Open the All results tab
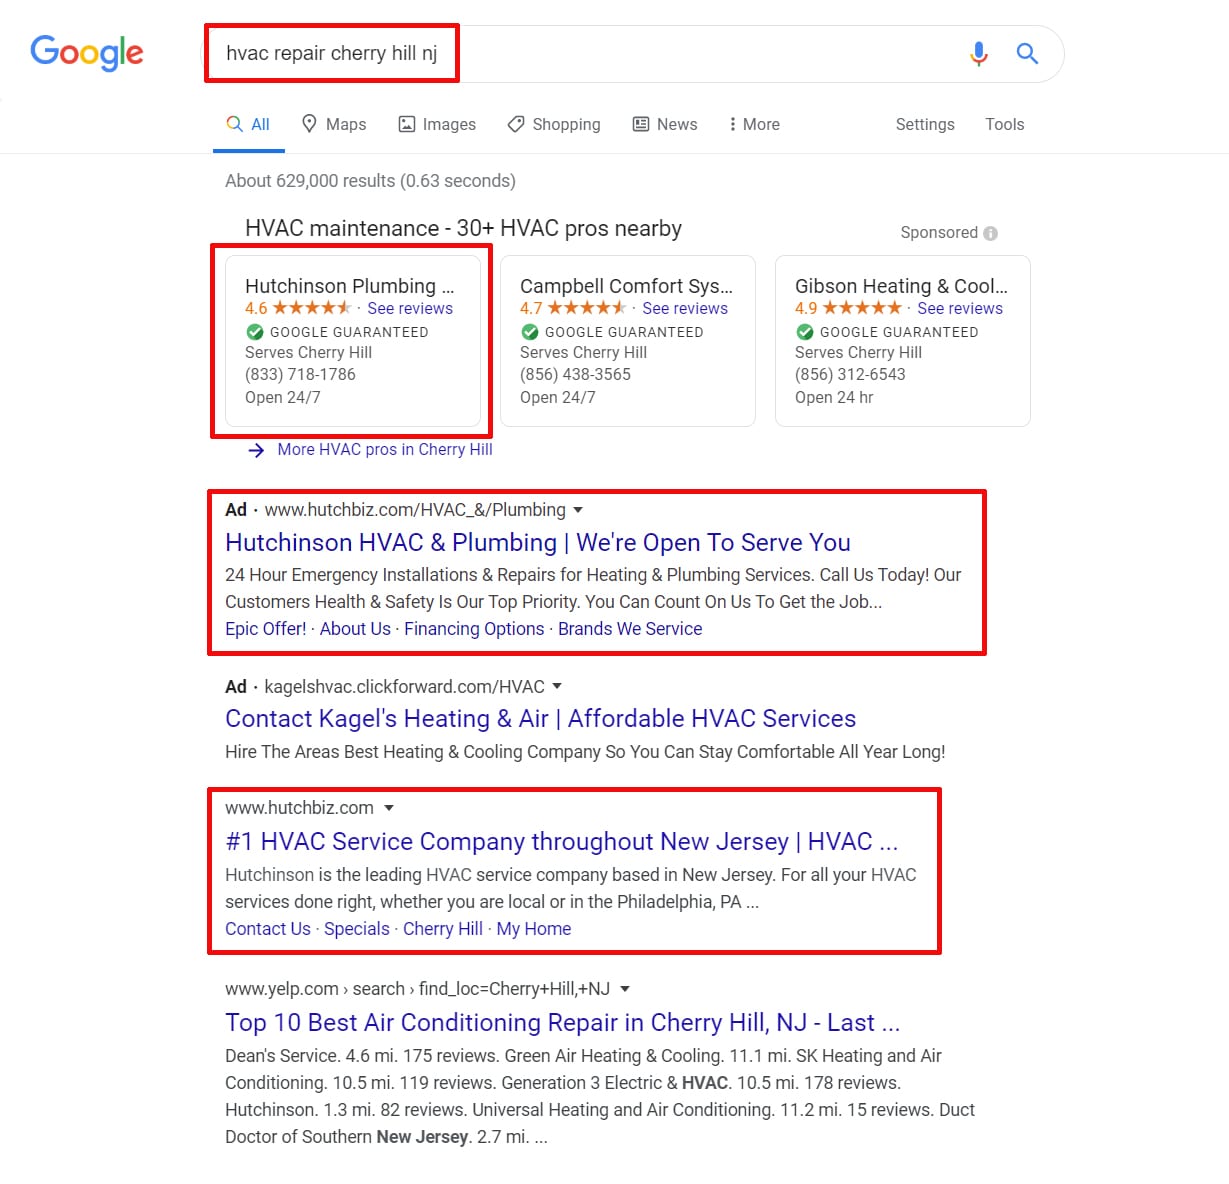Viewport: 1229px width, 1184px height. tap(248, 124)
